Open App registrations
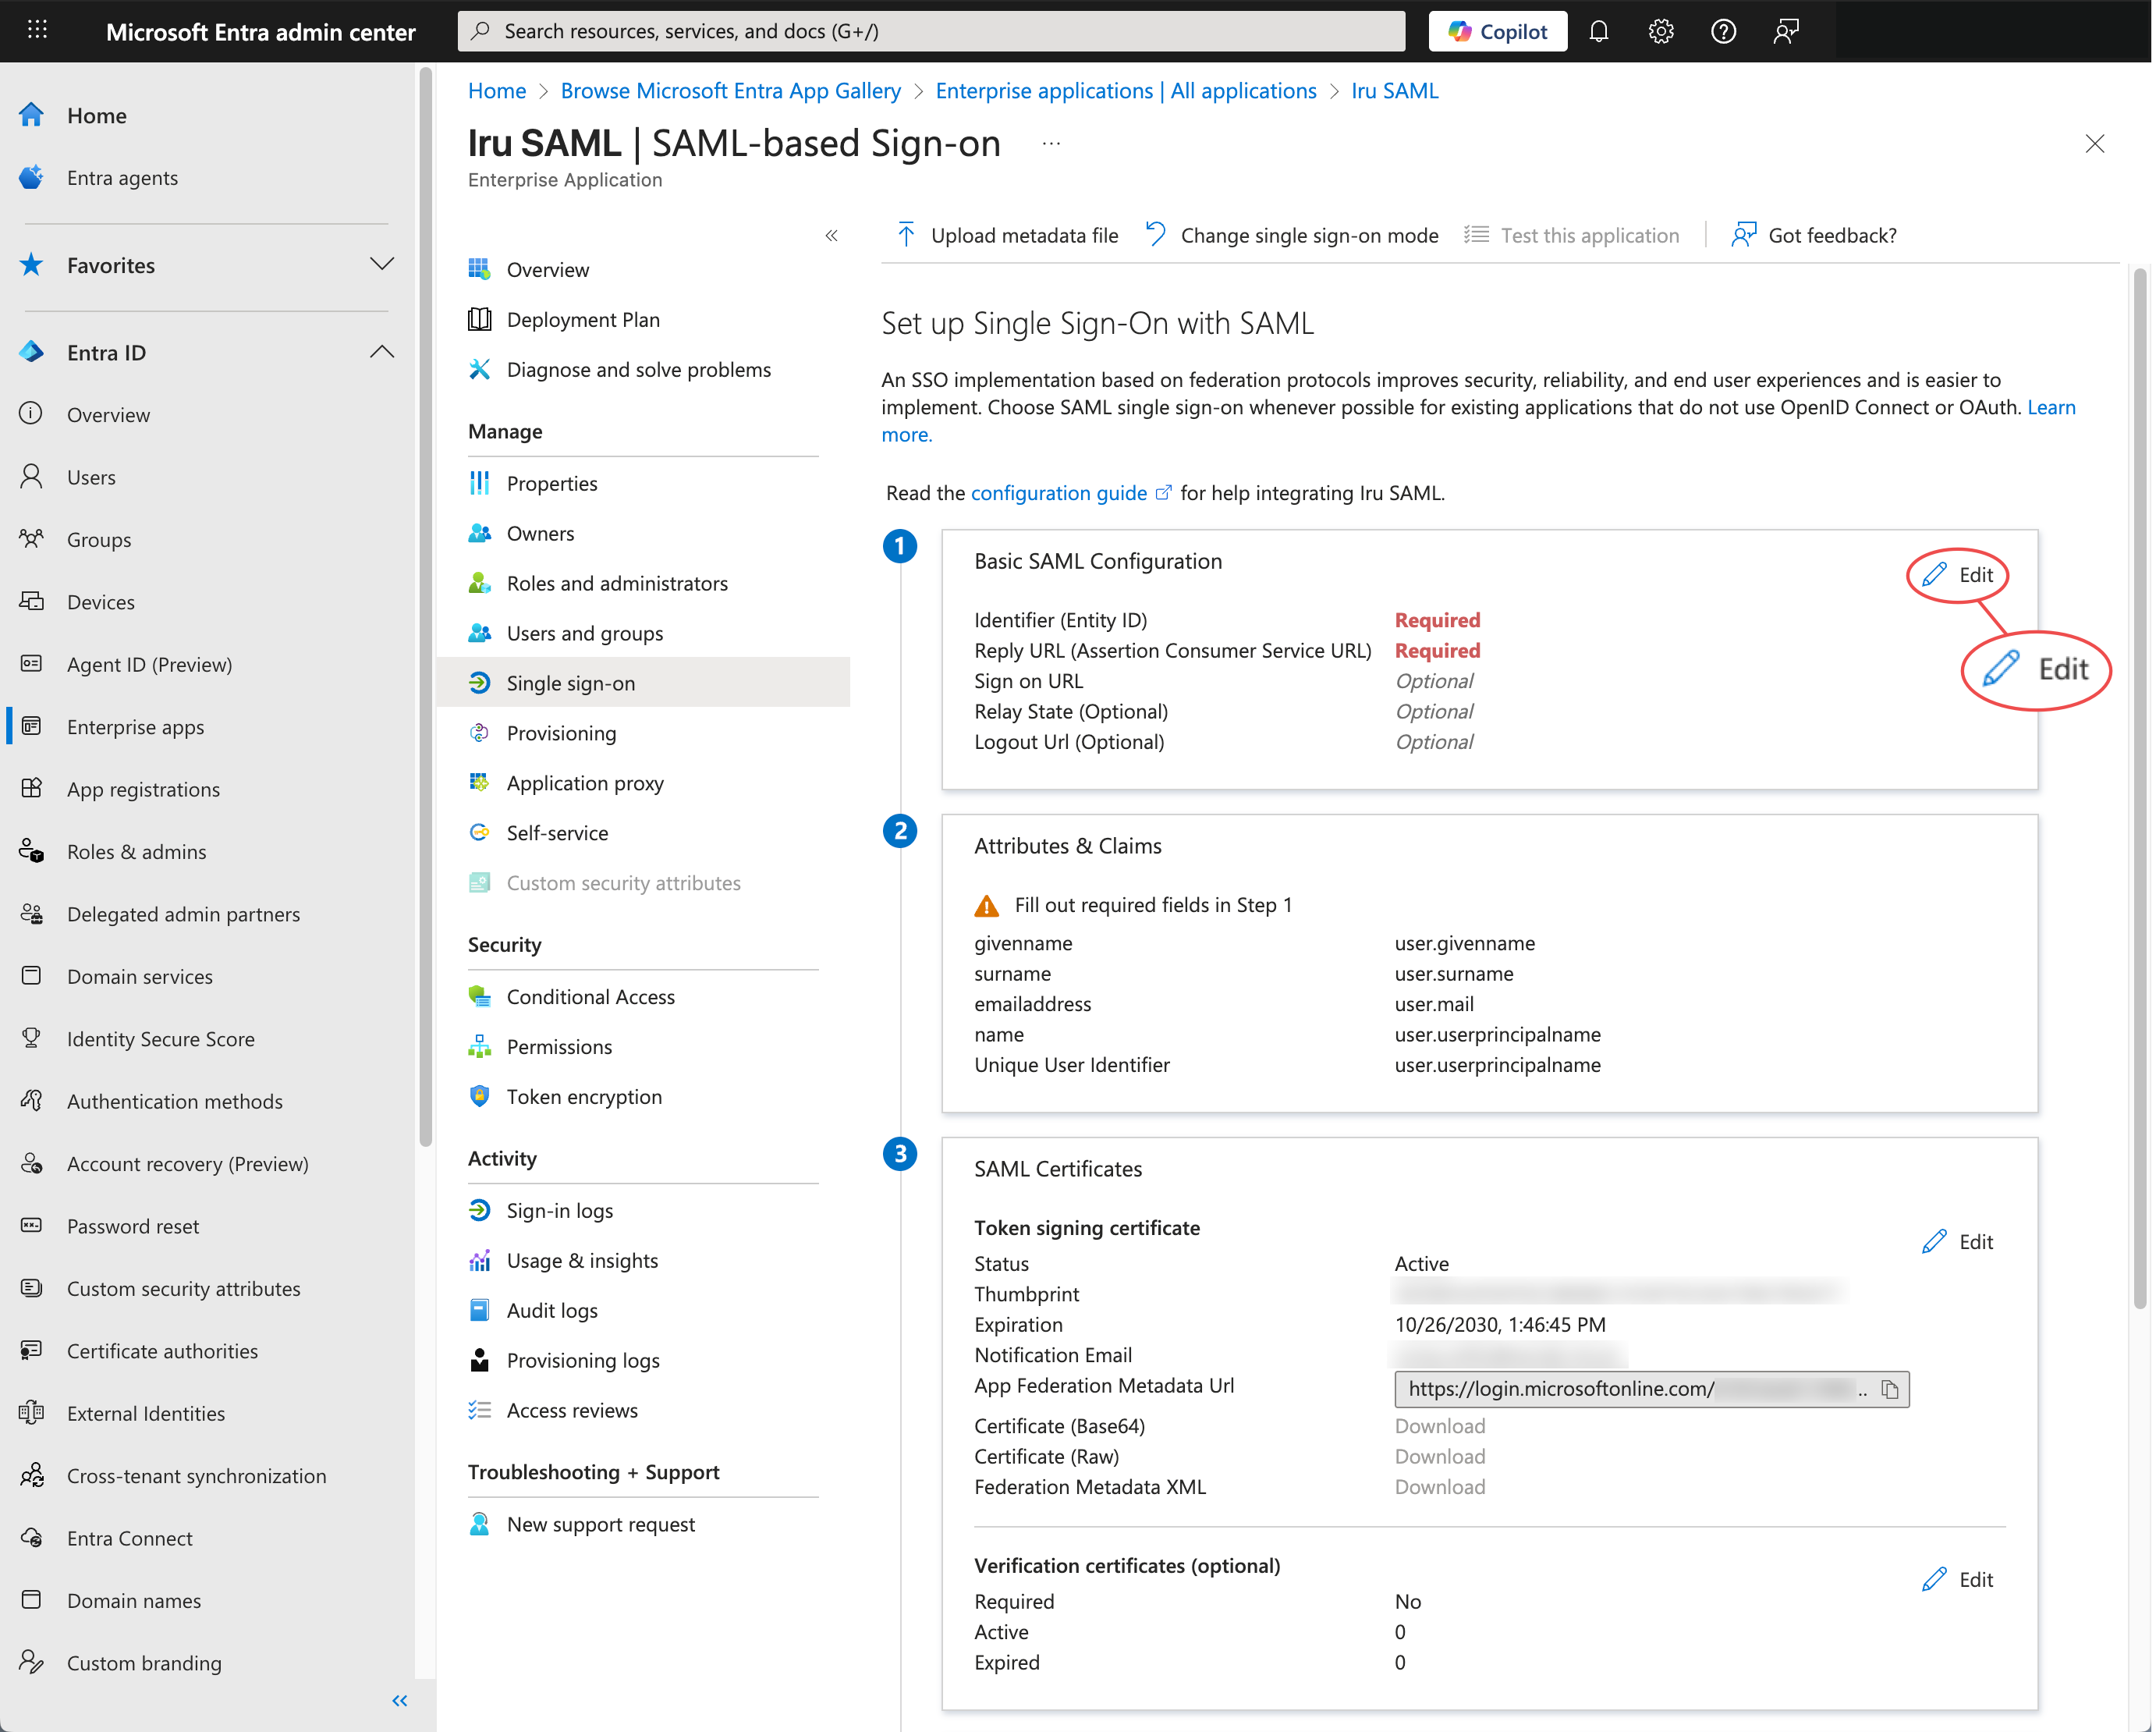The width and height of the screenshot is (2156, 1732). click(143, 789)
